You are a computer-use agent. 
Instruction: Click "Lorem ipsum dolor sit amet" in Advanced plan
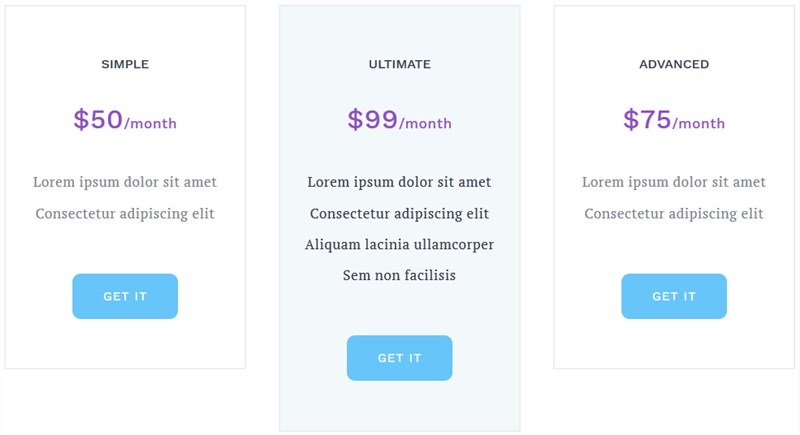click(674, 182)
